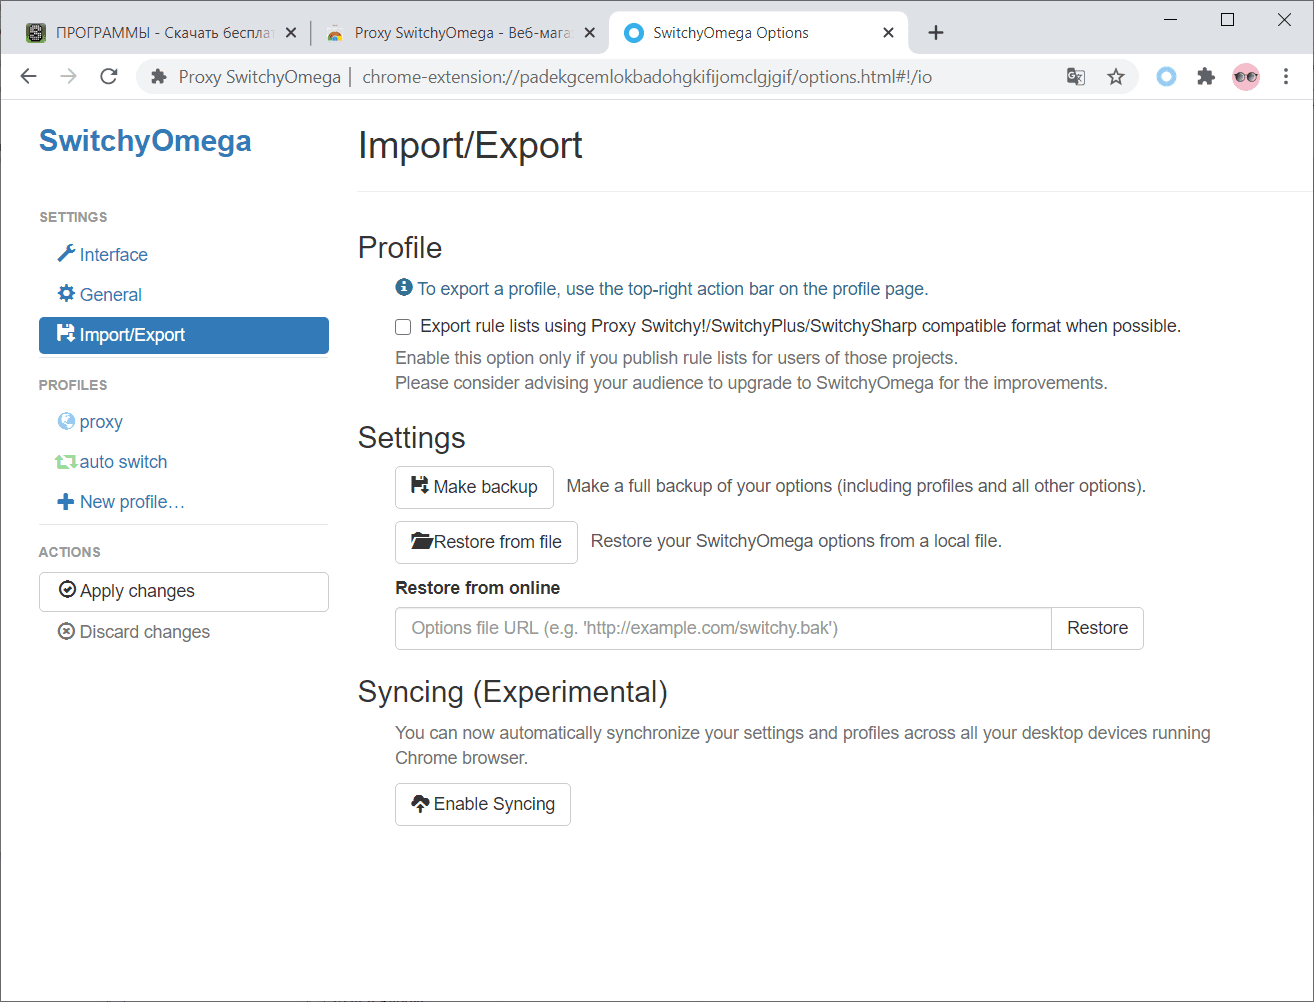Screen dimensions: 1314x1002
Task: Create a new profile
Action: 131,502
